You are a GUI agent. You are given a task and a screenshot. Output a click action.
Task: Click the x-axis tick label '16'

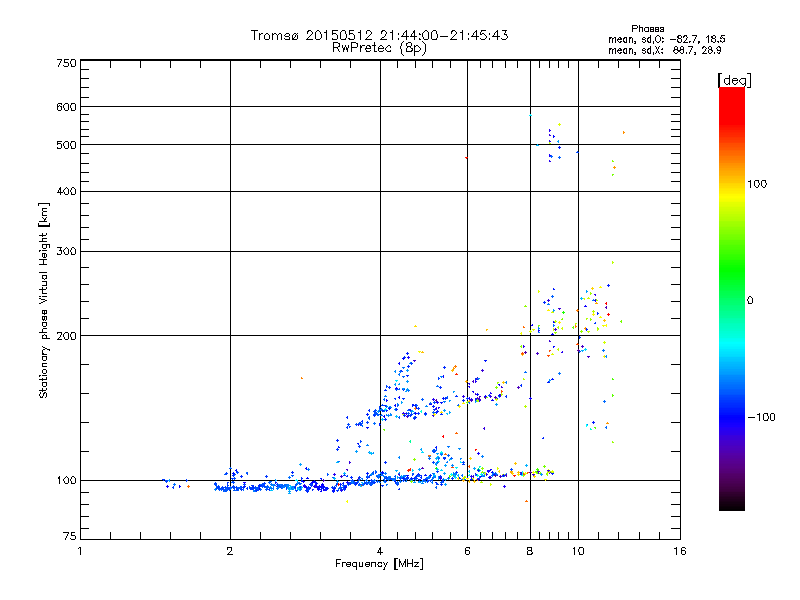pyautogui.click(x=680, y=551)
